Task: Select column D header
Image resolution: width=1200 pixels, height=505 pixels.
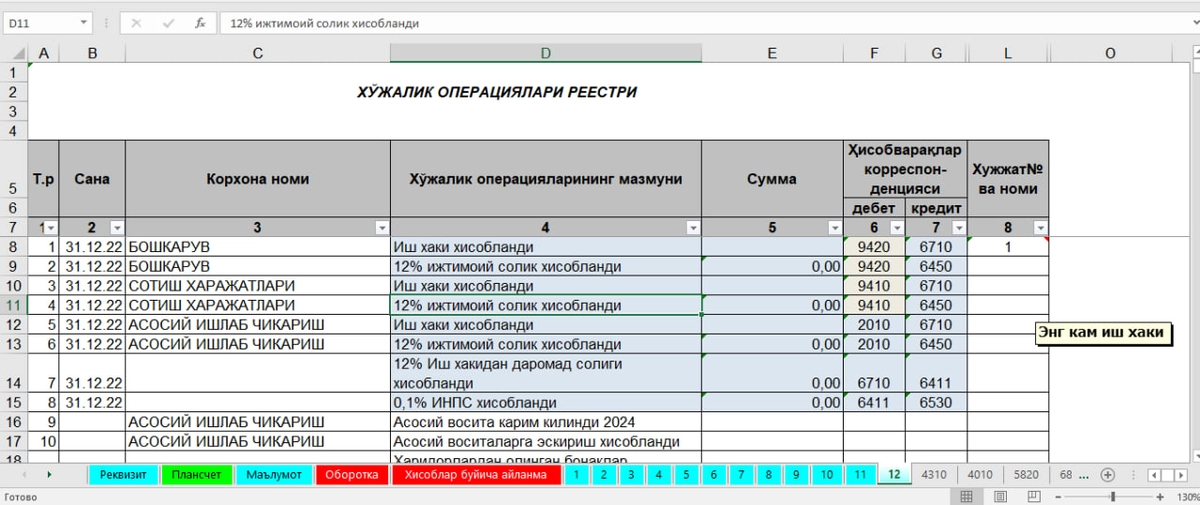Action: [545, 53]
